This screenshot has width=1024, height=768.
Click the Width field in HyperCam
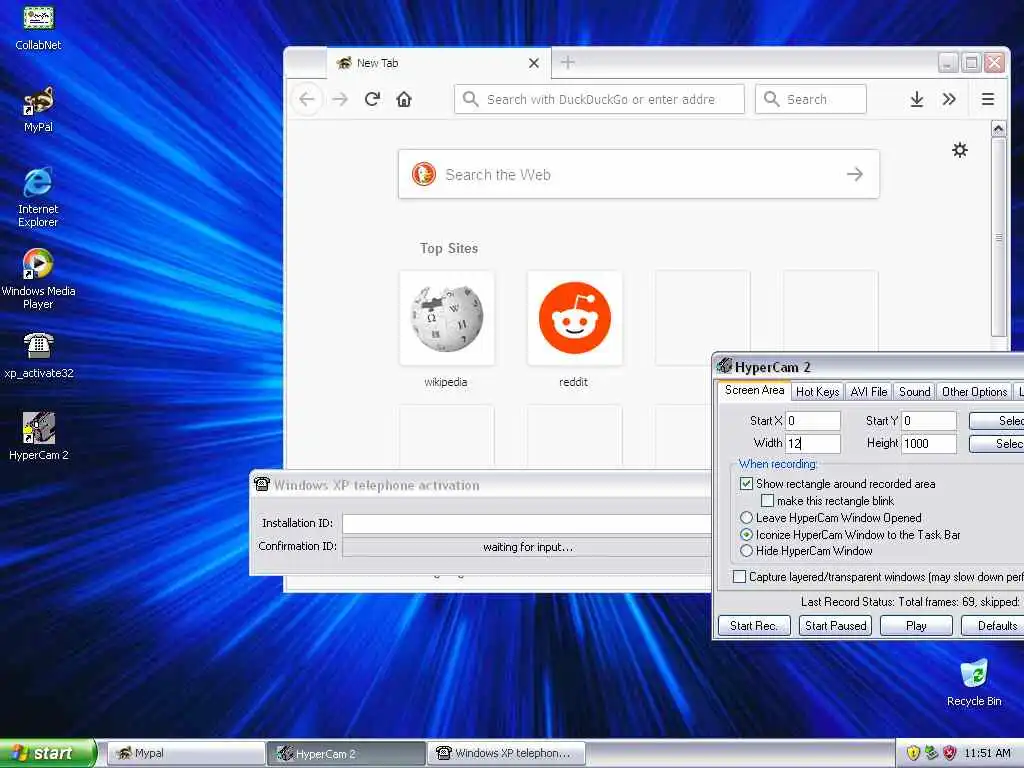(812, 443)
